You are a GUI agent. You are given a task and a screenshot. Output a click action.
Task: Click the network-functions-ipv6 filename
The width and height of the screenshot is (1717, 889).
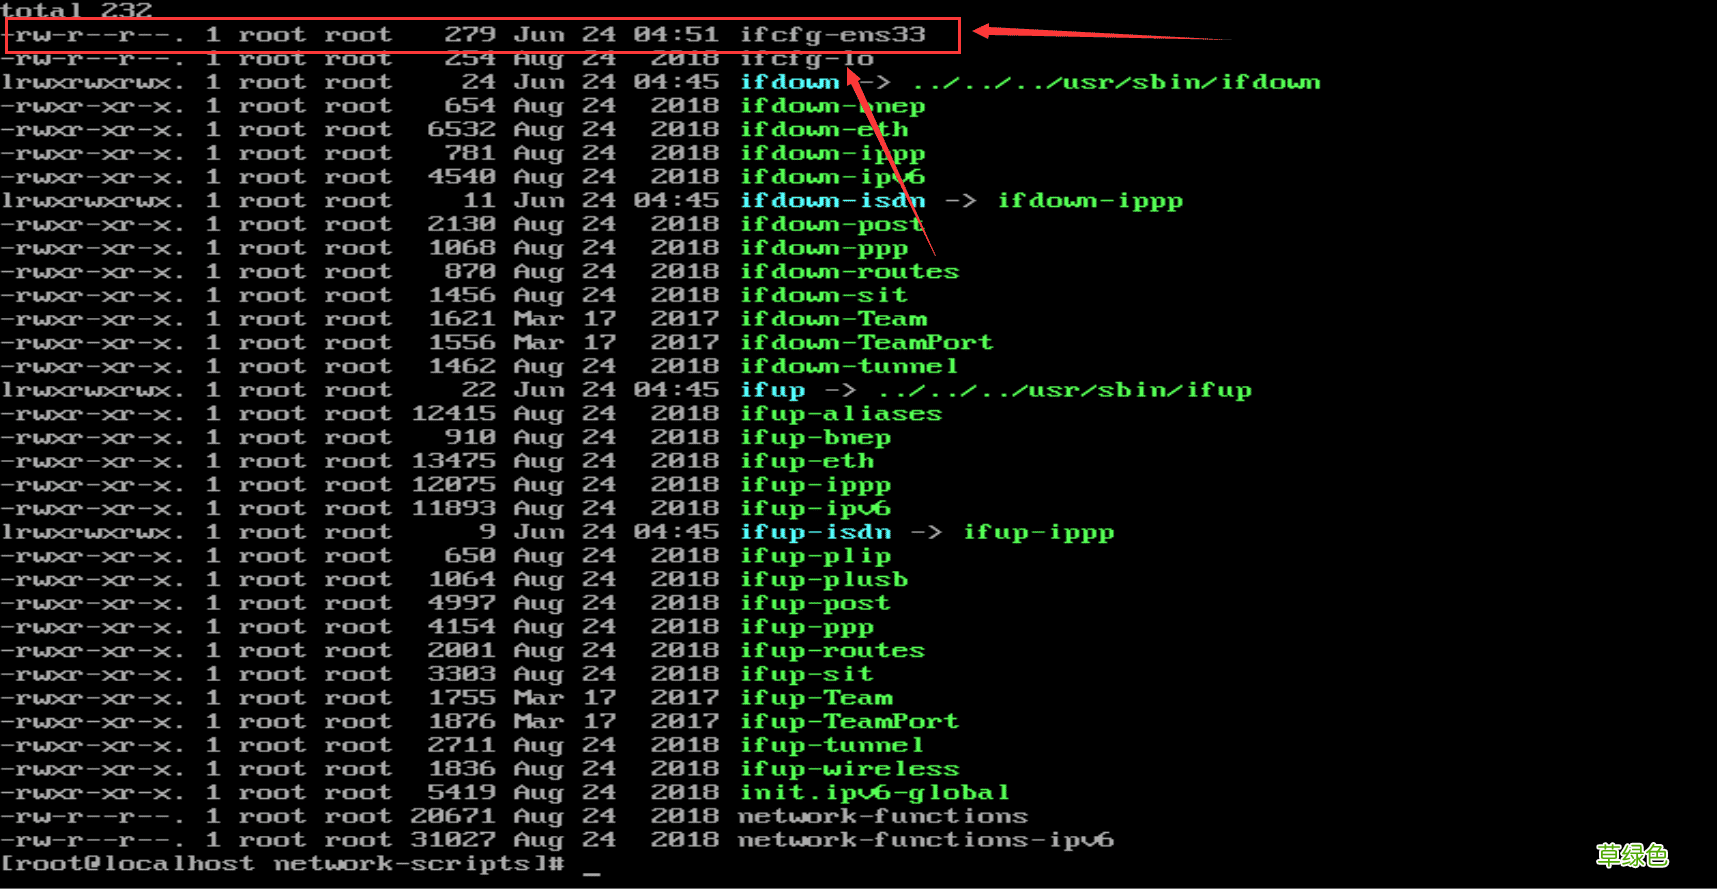click(x=925, y=840)
